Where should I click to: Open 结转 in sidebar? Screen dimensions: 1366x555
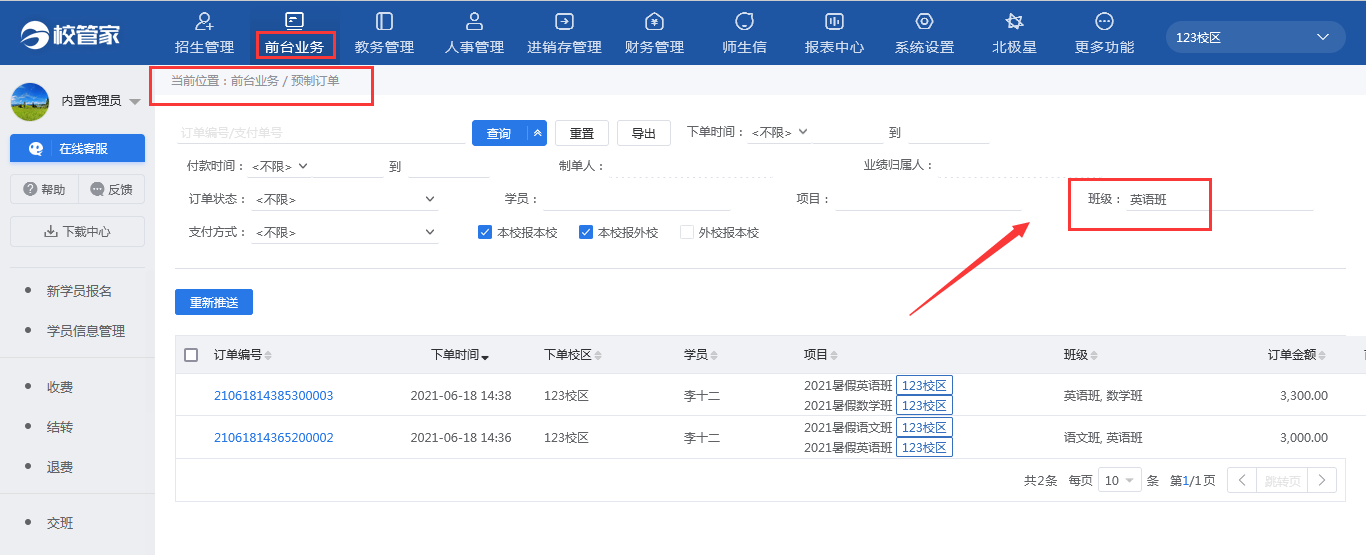coord(60,427)
